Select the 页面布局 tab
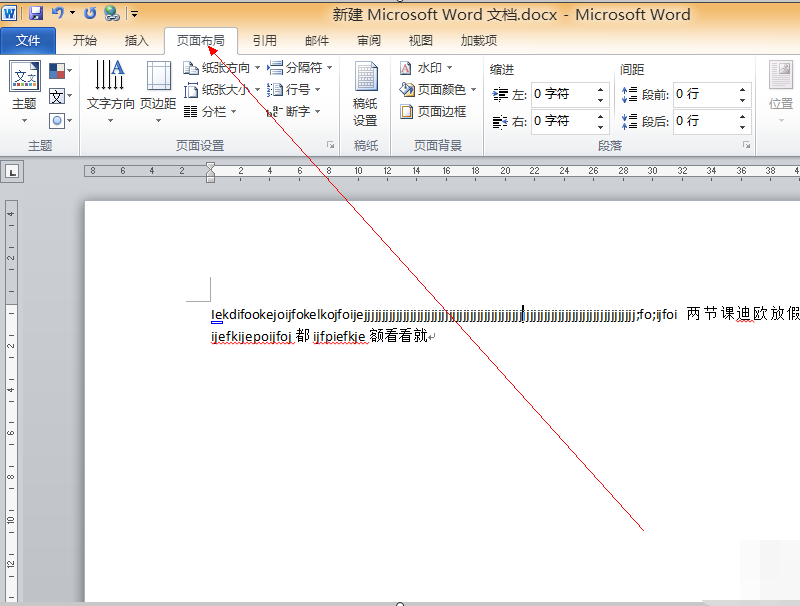The image size is (800, 606). click(201, 40)
